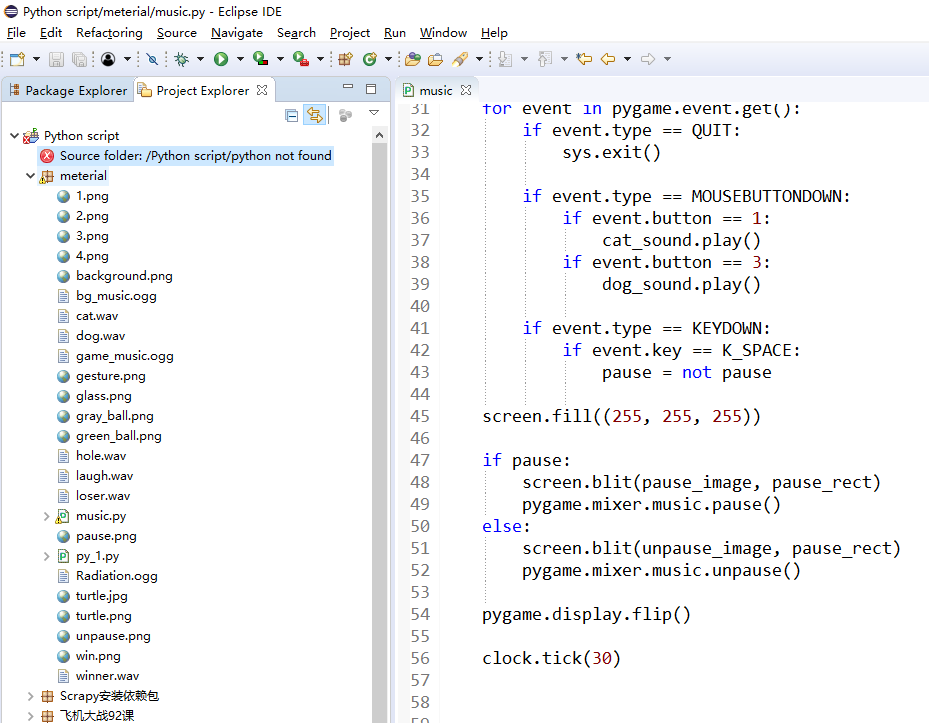This screenshot has width=929, height=723.
Task: Switch to the Package Explorer tab
Action: click(68, 90)
